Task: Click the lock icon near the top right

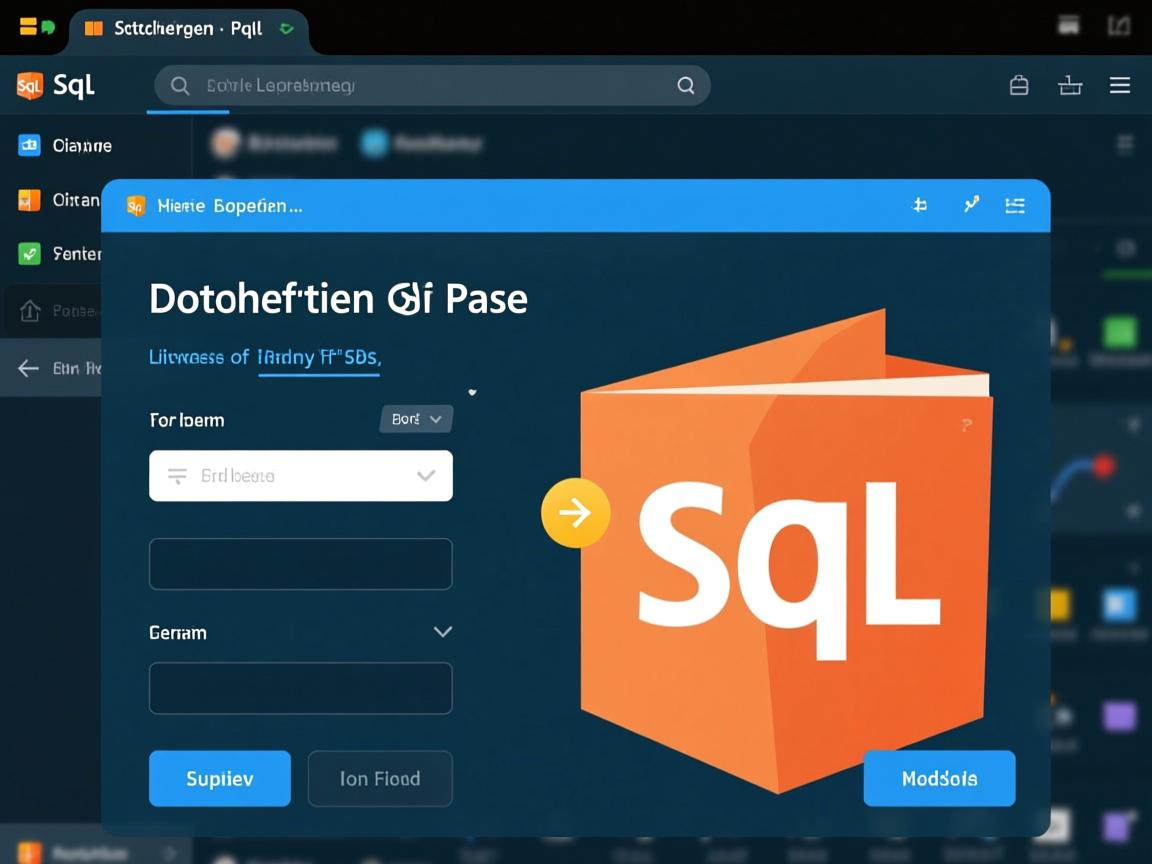Action: [1019, 85]
